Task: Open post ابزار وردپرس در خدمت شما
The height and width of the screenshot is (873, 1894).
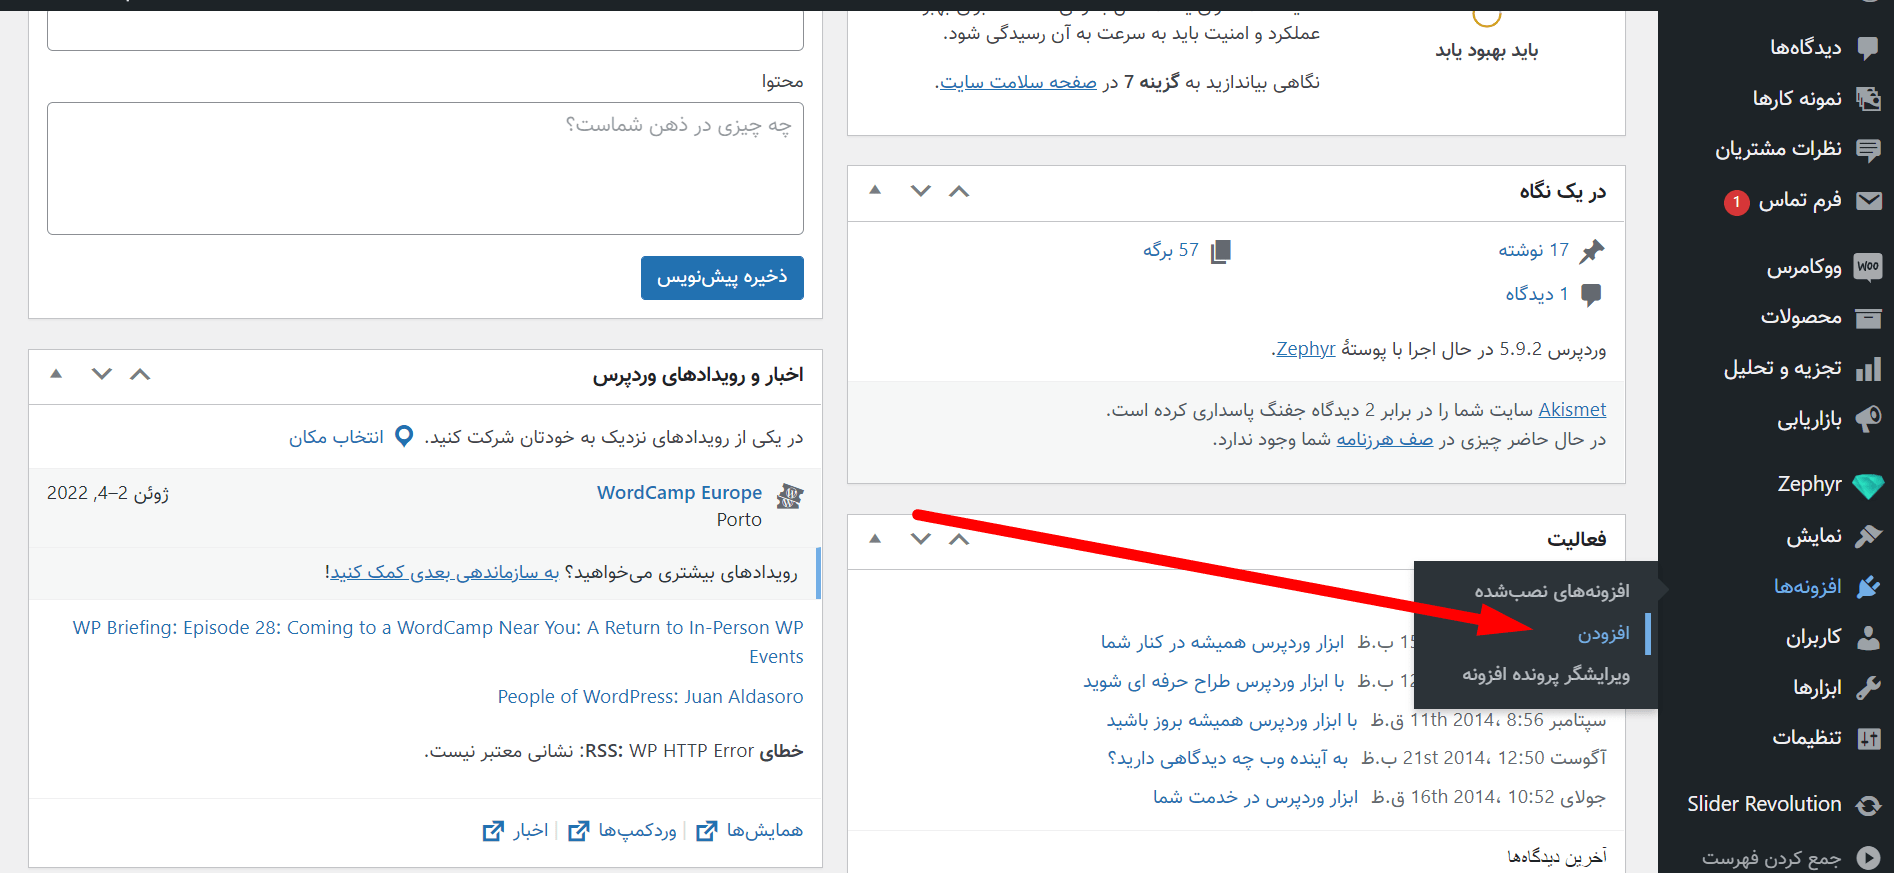Action: pos(1255,797)
